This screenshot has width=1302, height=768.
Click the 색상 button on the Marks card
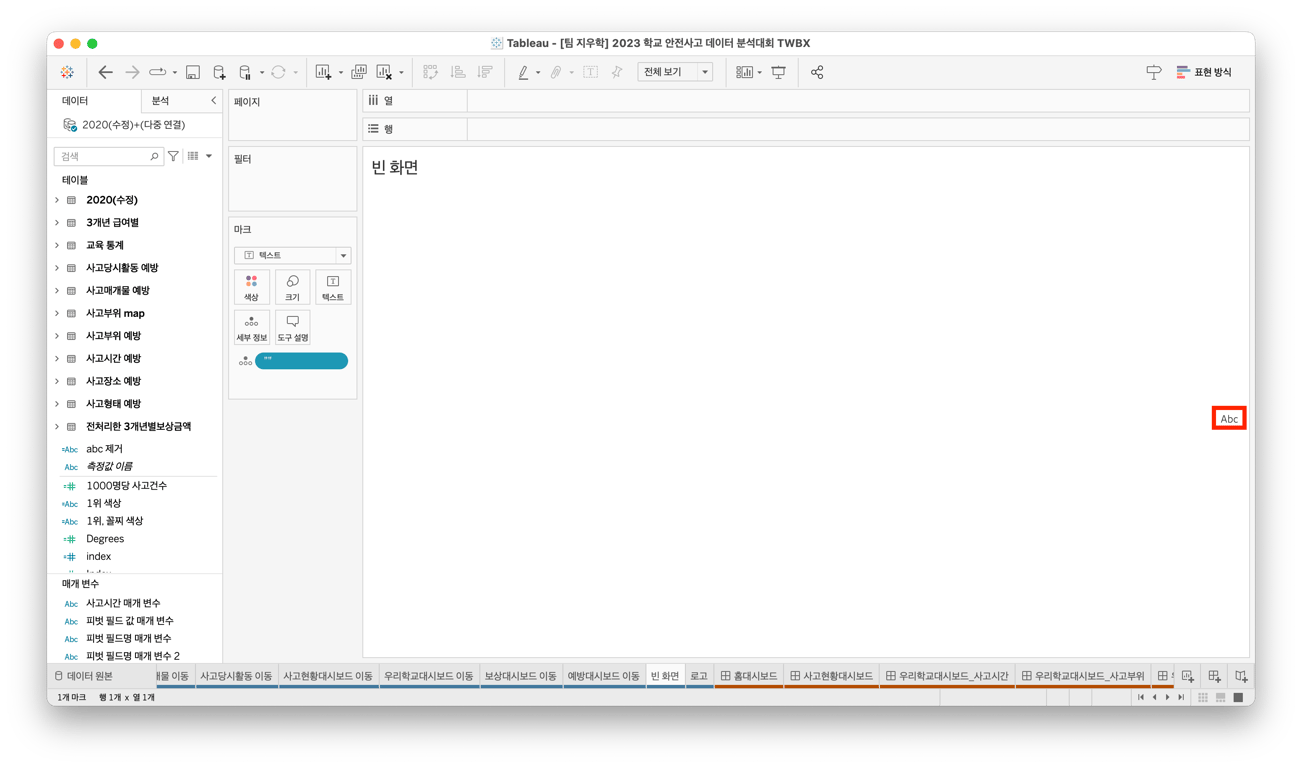click(251, 287)
